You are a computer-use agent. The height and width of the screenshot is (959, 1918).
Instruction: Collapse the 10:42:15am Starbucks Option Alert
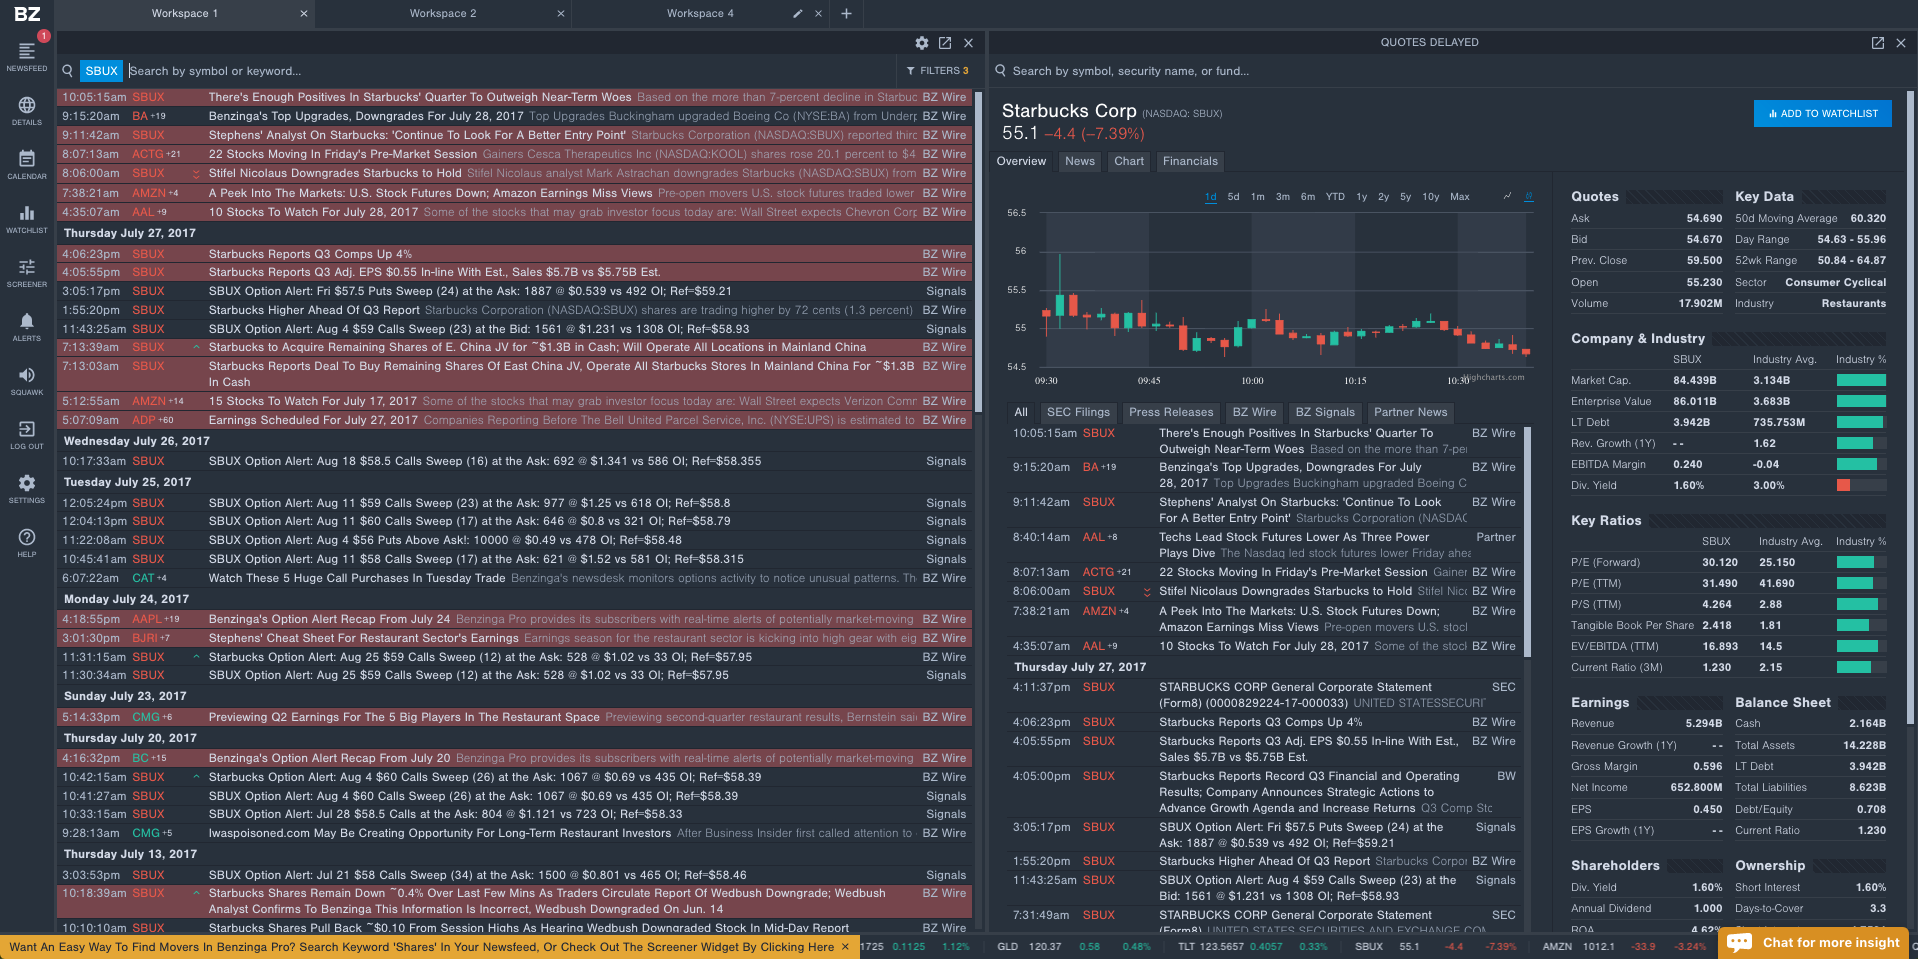point(196,777)
